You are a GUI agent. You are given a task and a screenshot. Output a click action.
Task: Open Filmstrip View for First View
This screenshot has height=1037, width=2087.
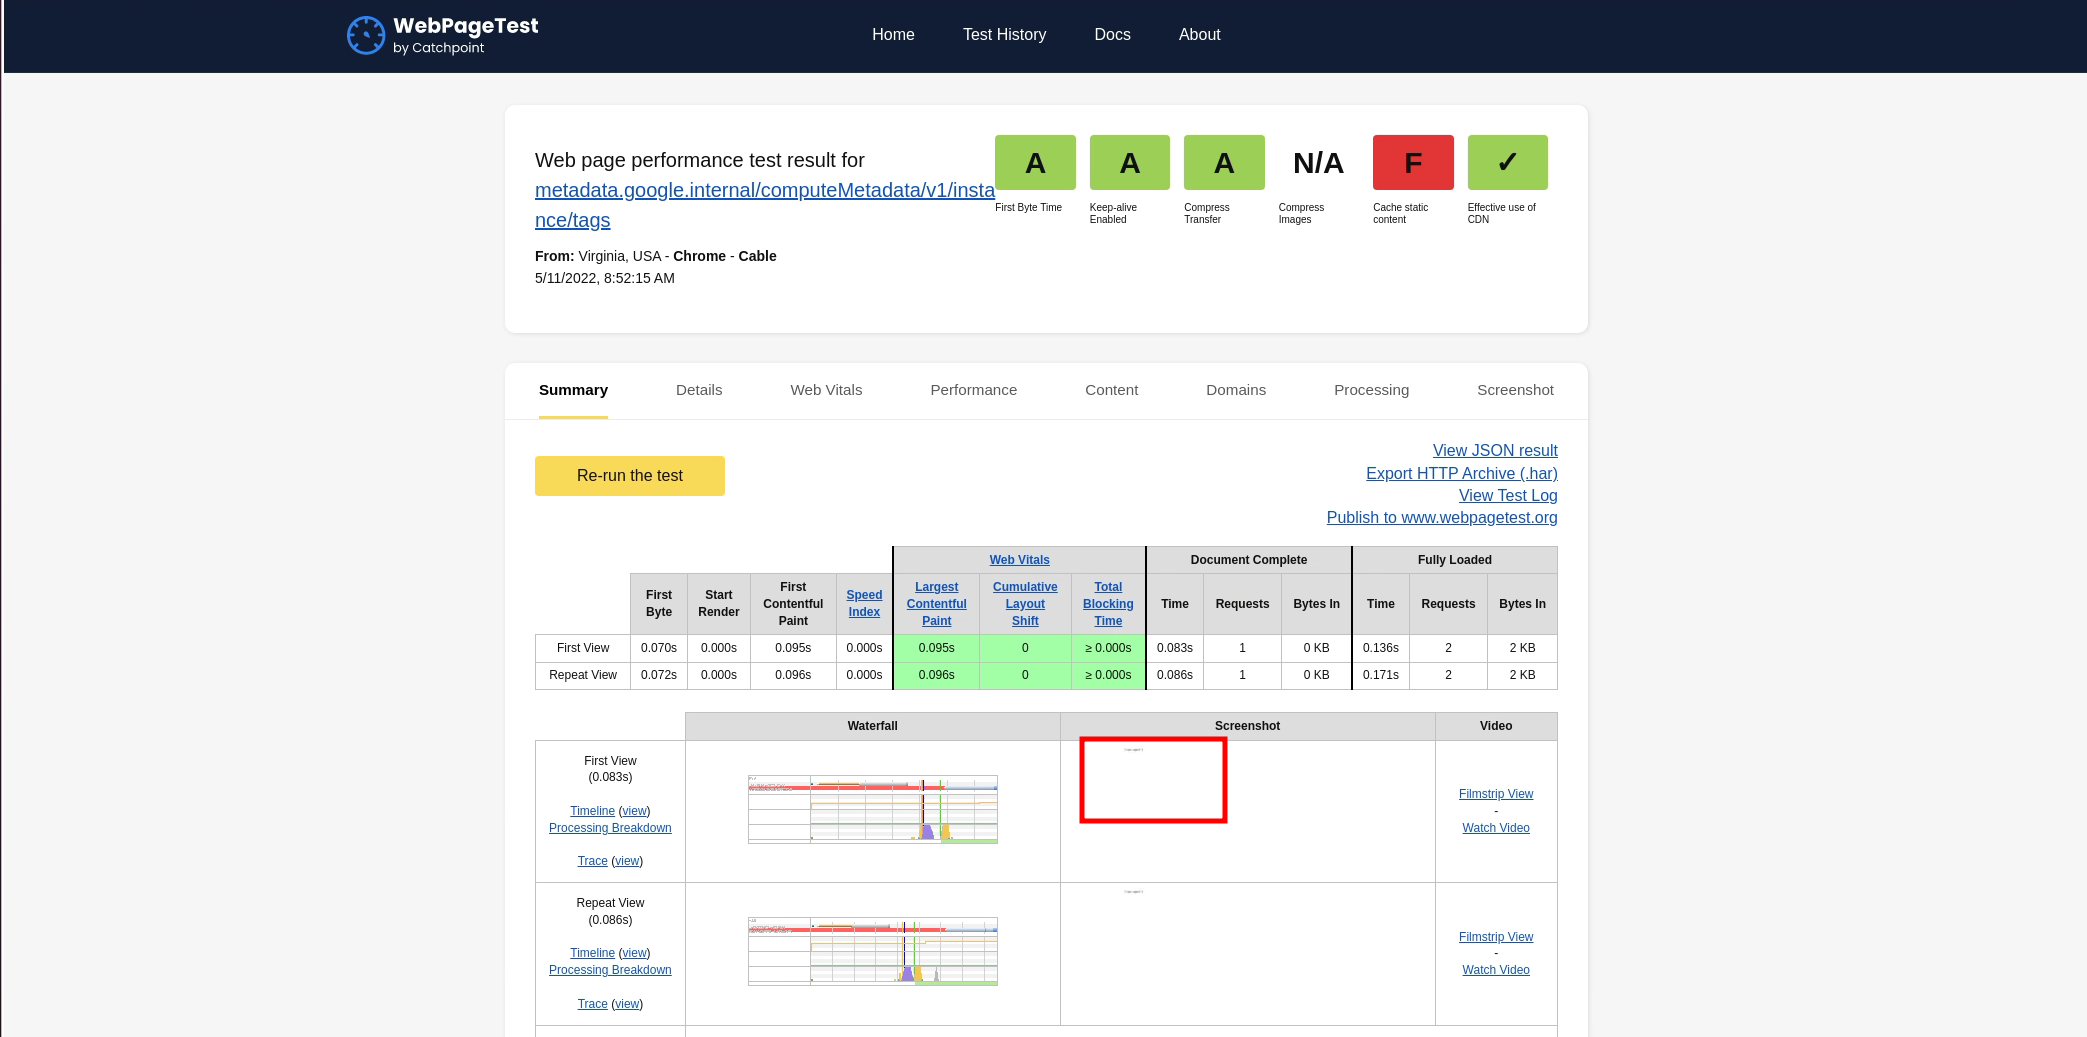coord(1495,793)
